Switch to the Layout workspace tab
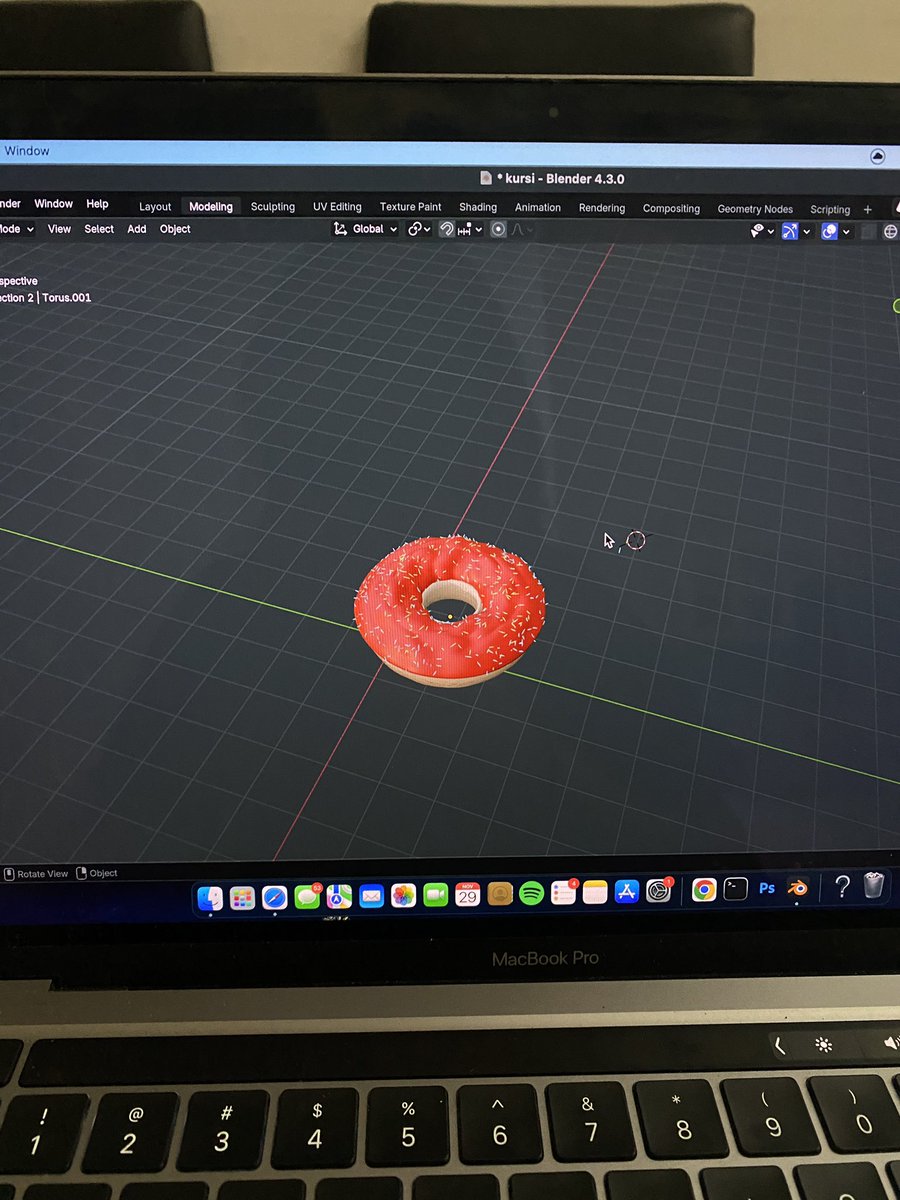Viewport: 900px width, 1200px height. [155, 207]
